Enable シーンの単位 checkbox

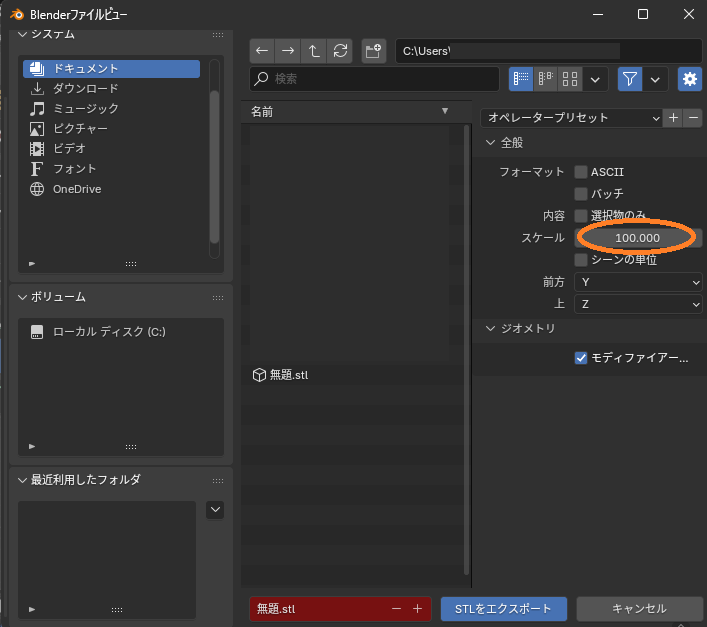click(581, 260)
